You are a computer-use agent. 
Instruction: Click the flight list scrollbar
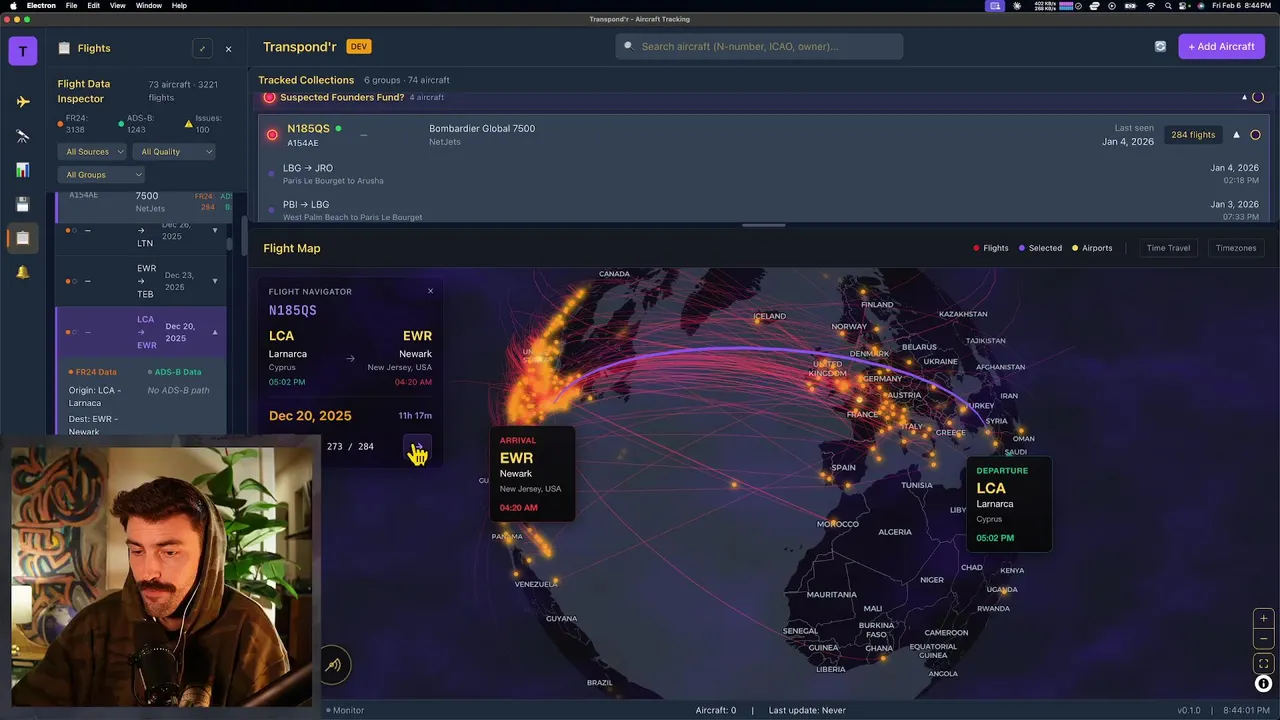(x=229, y=243)
